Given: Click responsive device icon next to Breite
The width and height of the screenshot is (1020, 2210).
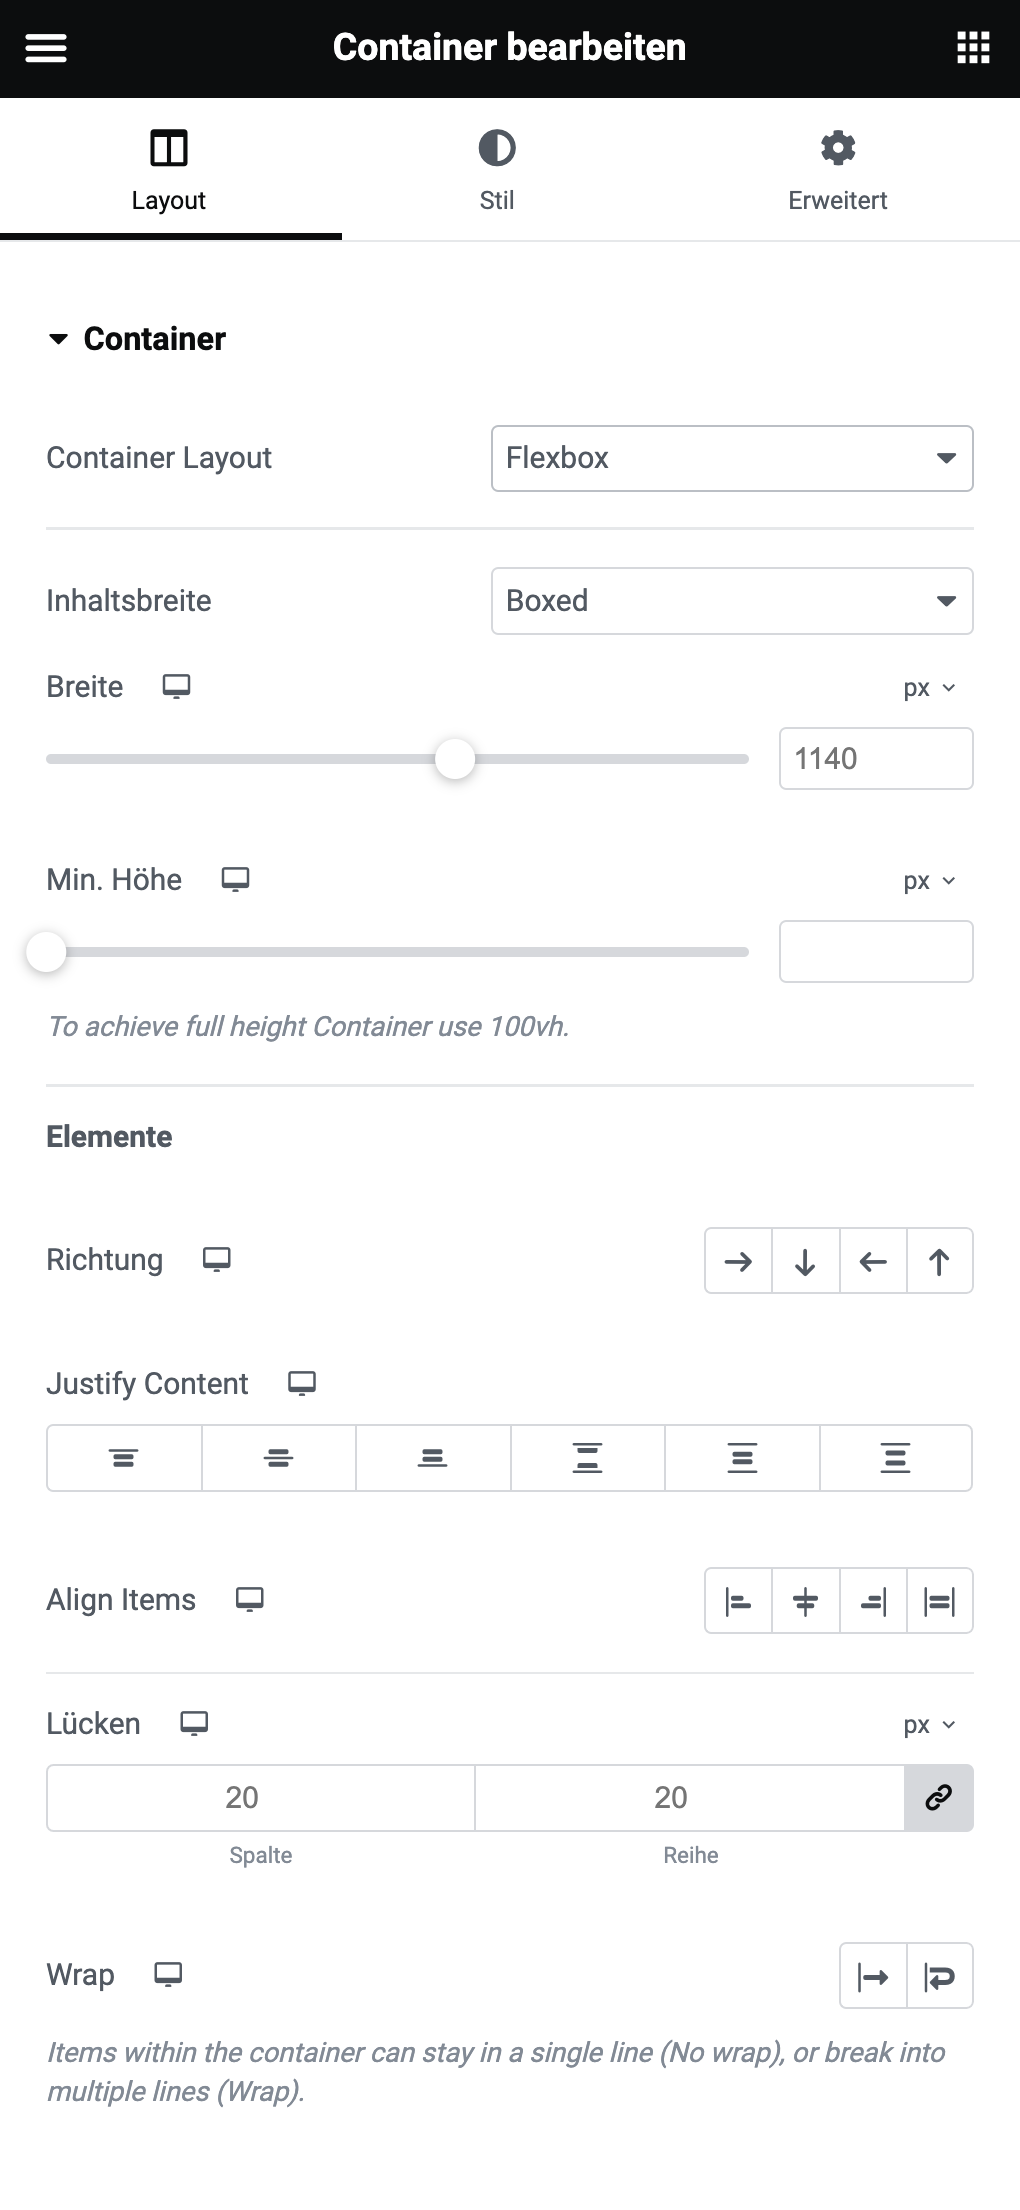Looking at the screenshot, I should [x=177, y=687].
